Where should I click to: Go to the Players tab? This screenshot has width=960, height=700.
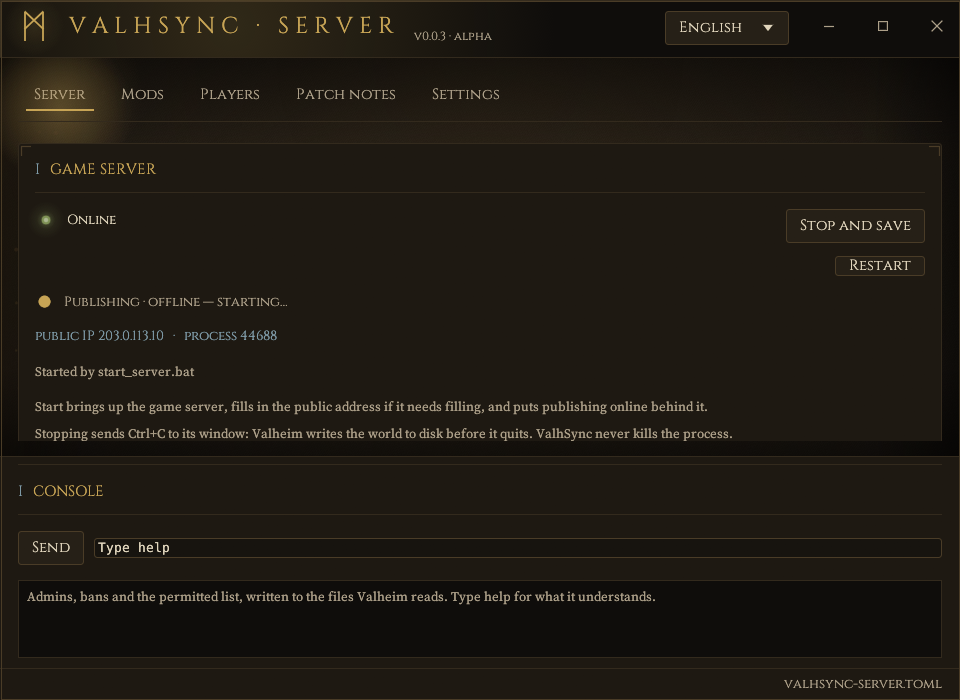coord(230,94)
